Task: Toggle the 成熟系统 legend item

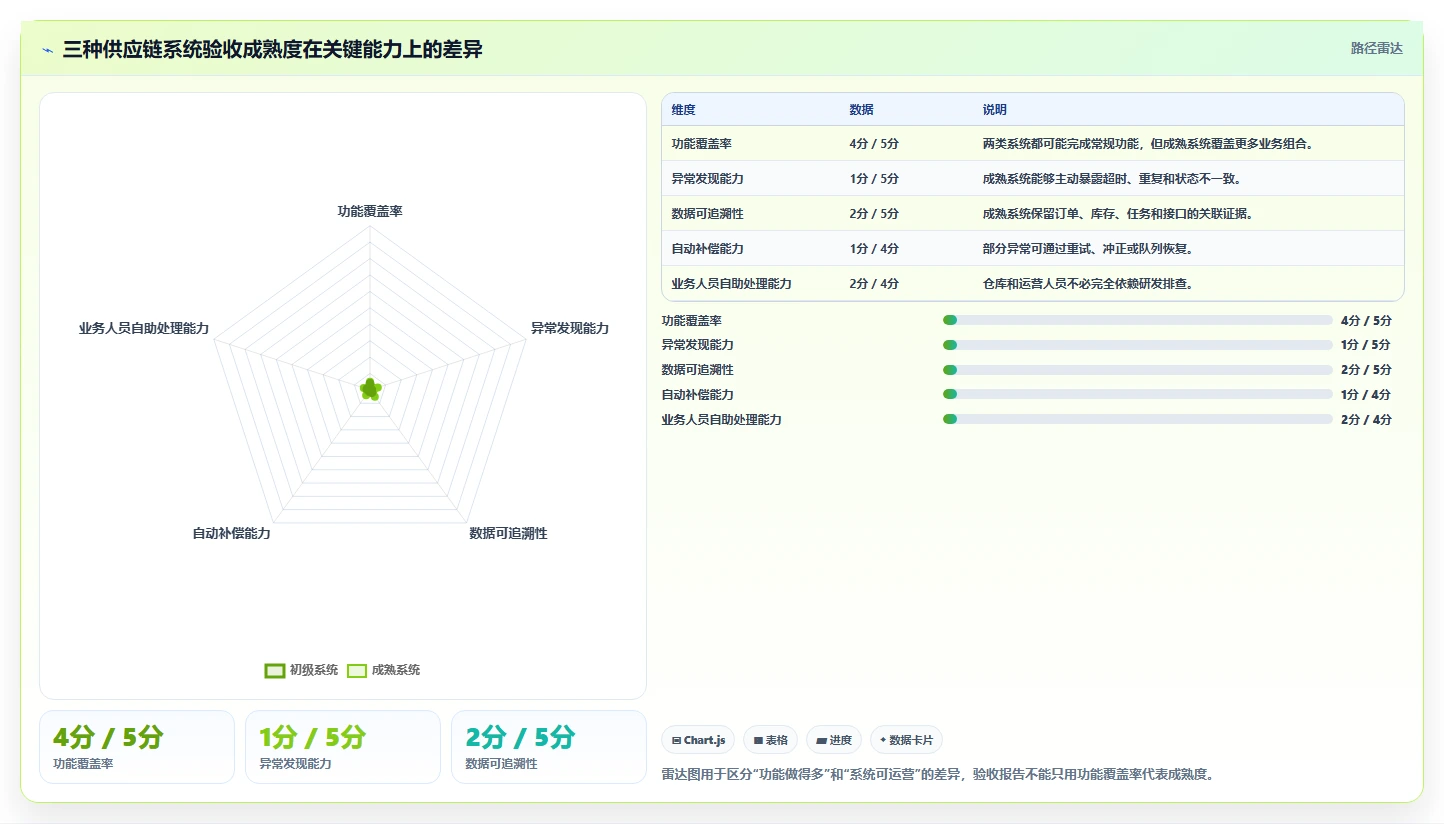Action: 383,670
